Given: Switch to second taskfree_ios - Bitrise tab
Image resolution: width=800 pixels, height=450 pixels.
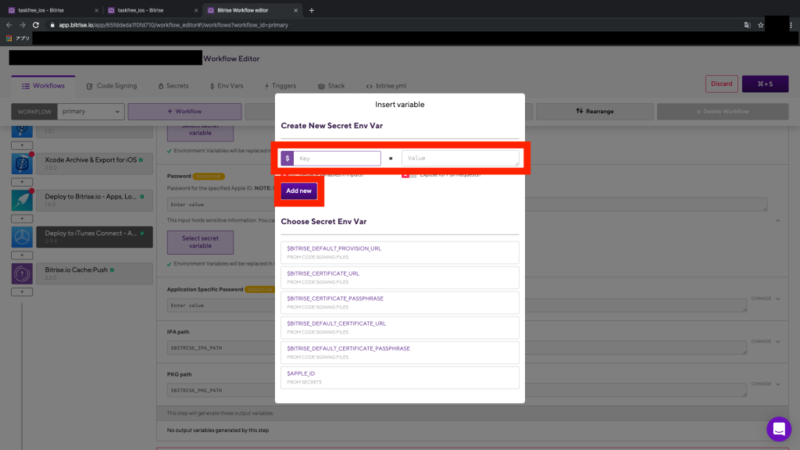Looking at the screenshot, I should pyautogui.click(x=153, y=10).
